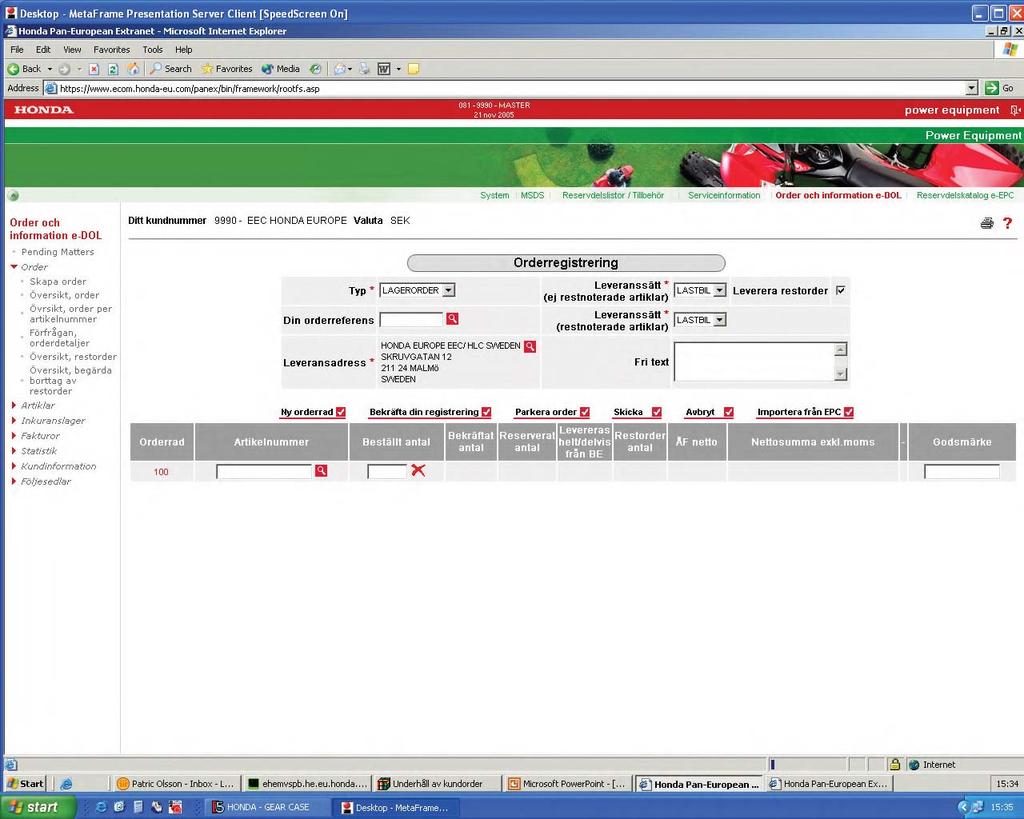Click the IE Forward arrow button
This screenshot has width=1024, height=819.
pos(64,69)
